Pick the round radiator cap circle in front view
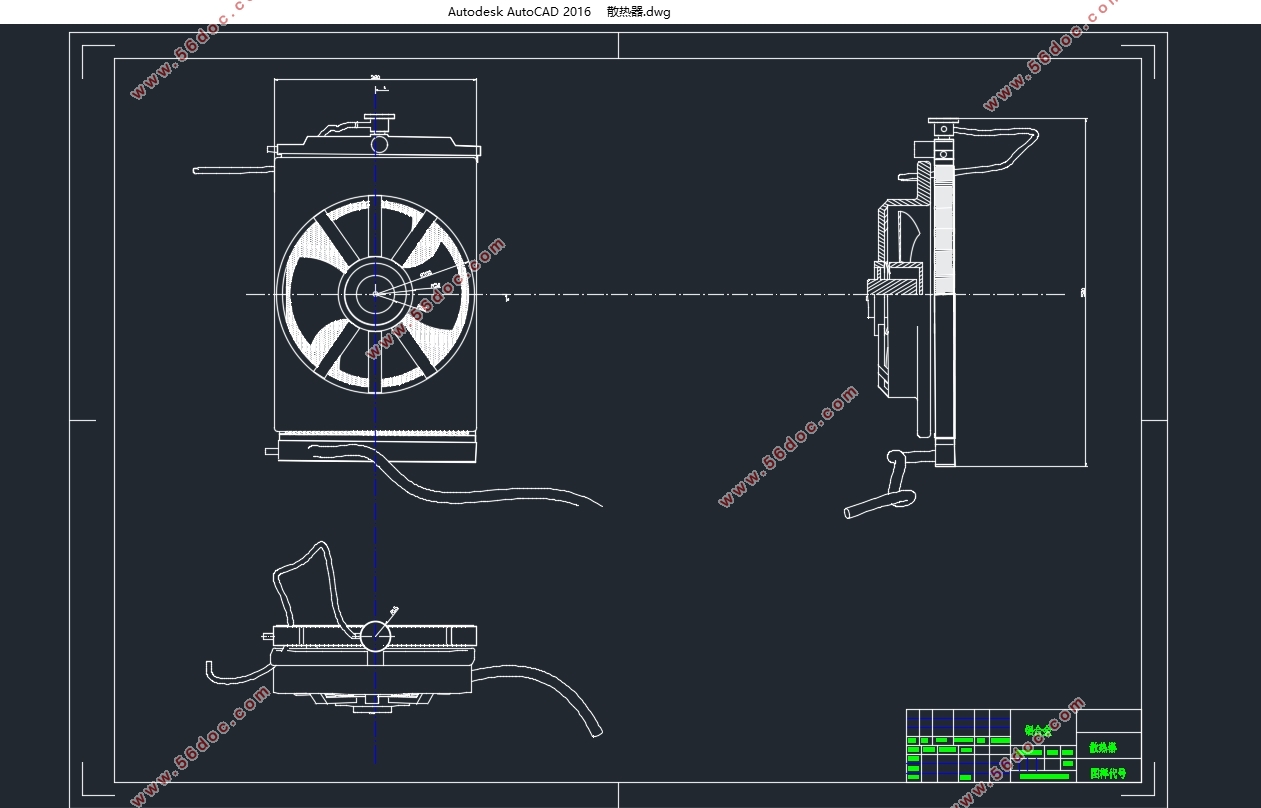Viewport: 1261px width, 808px height. pos(379,144)
